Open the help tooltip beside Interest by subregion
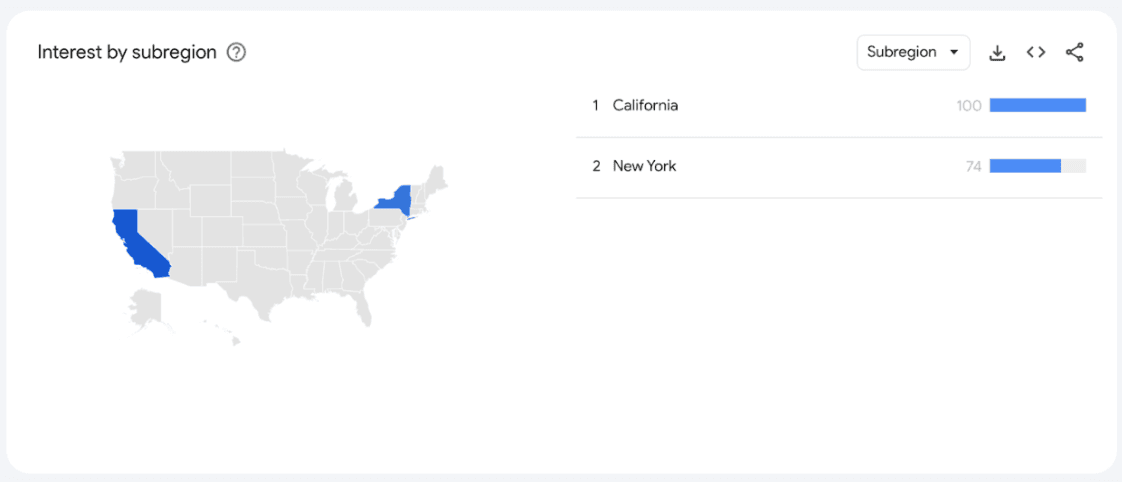 236,53
